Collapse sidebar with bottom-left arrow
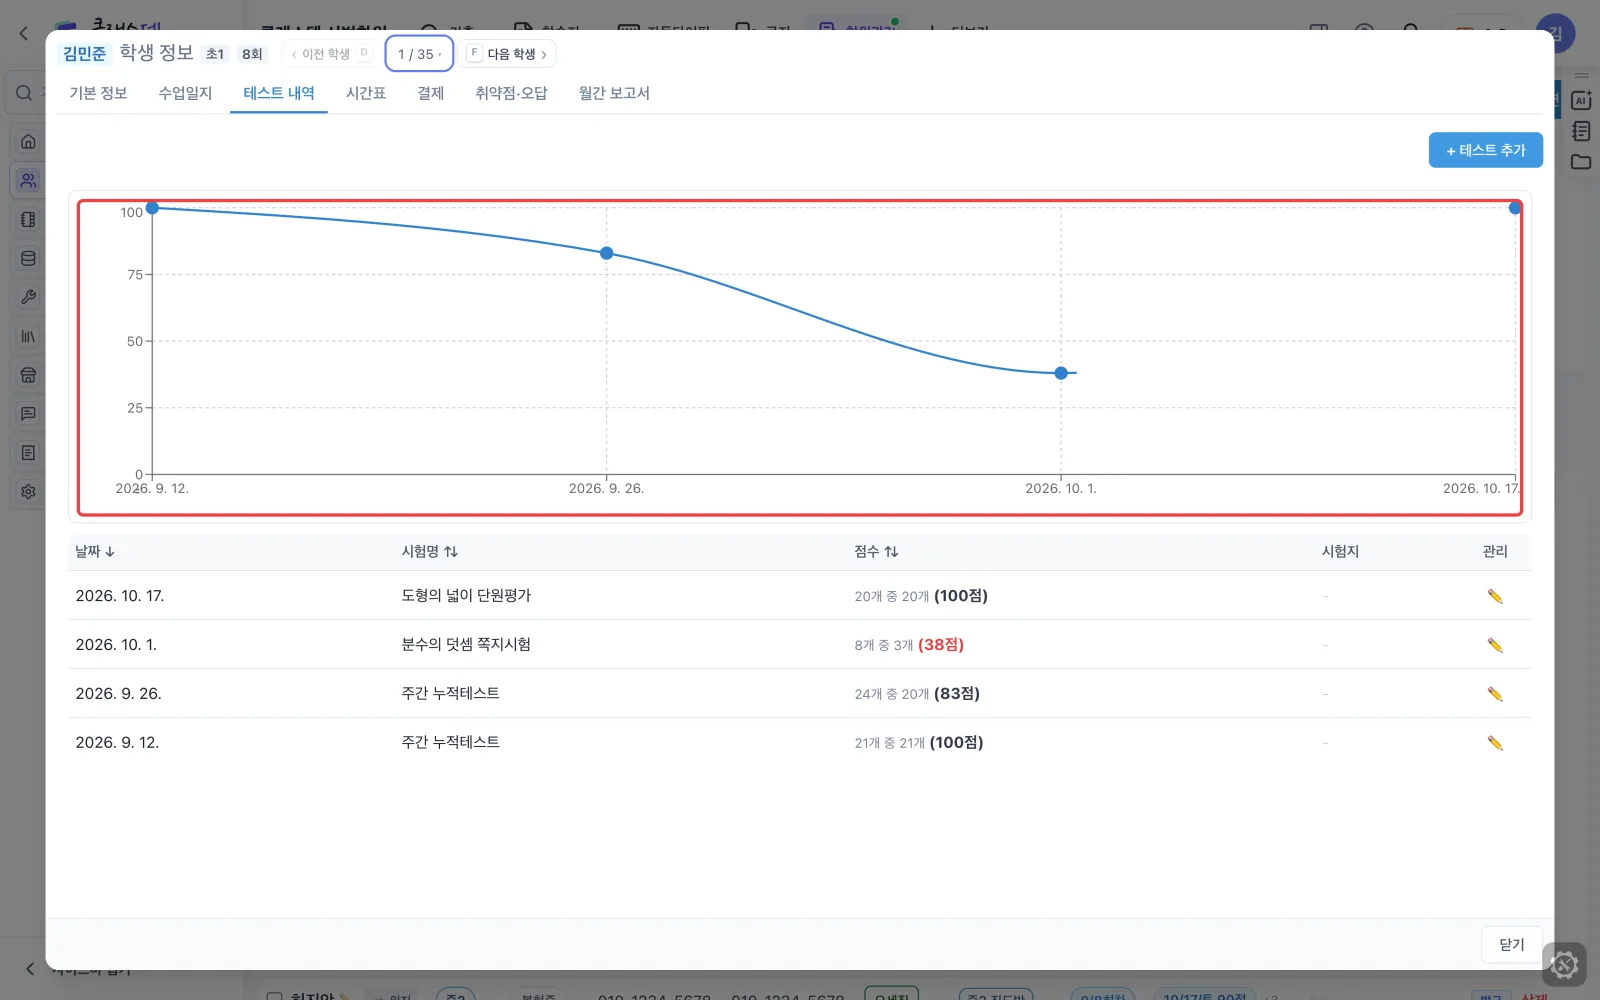The width and height of the screenshot is (1600, 1000). (30, 968)
